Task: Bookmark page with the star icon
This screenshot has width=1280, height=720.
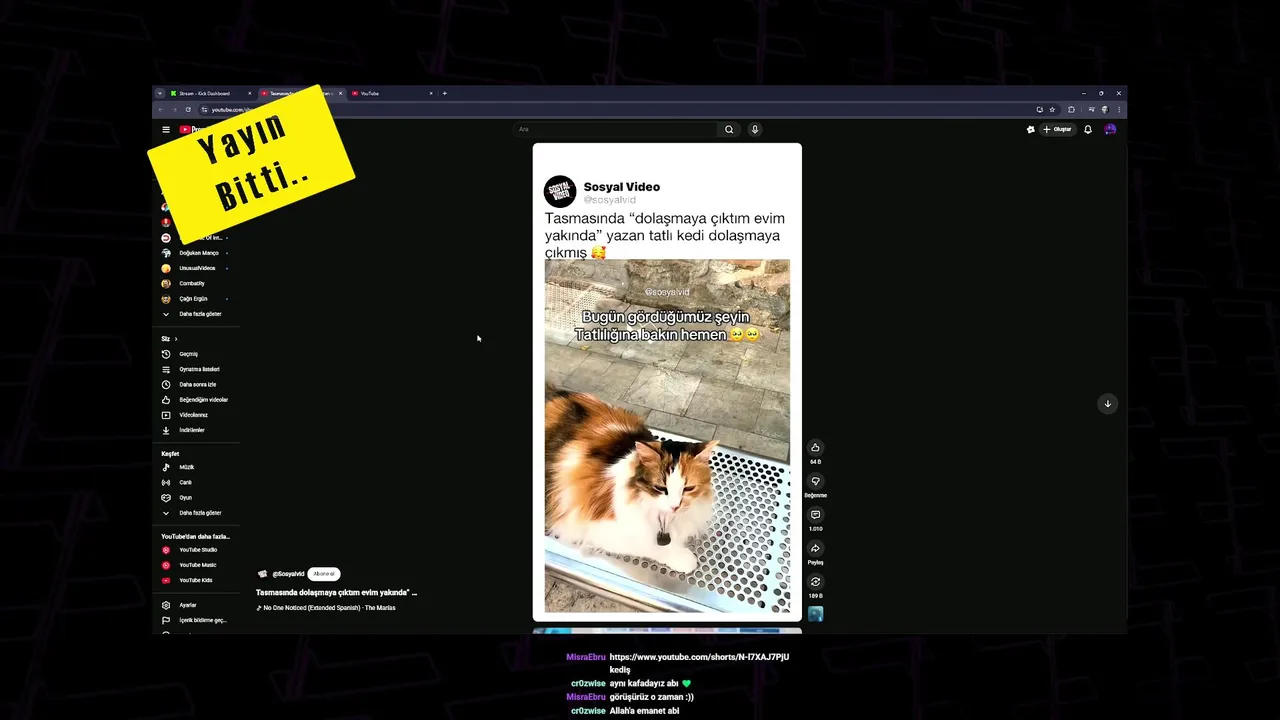Action: click(x=1052, y=109)
